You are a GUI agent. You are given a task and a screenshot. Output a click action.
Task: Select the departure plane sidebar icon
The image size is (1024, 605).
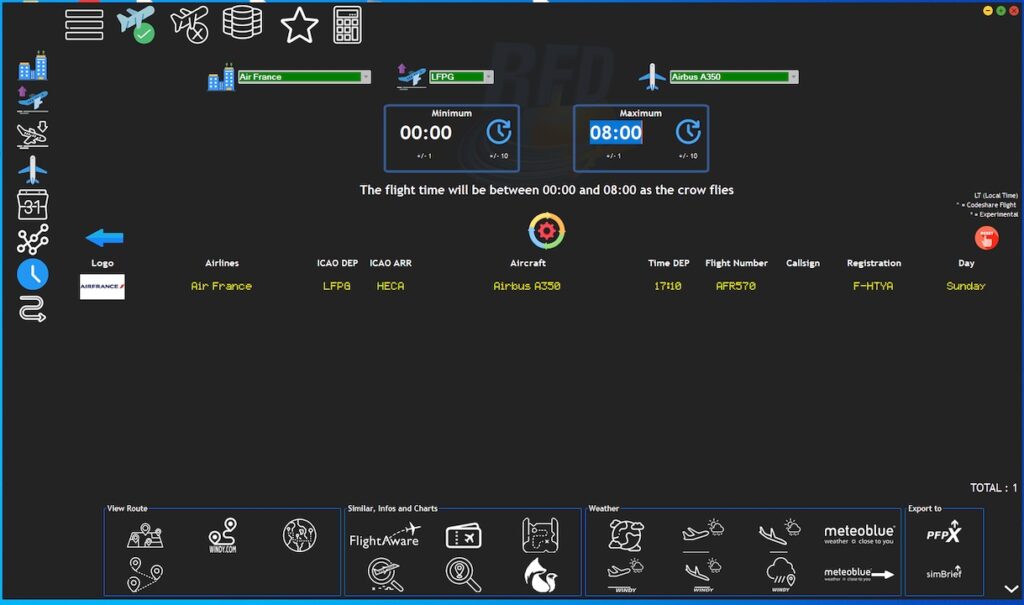[33, 99]
